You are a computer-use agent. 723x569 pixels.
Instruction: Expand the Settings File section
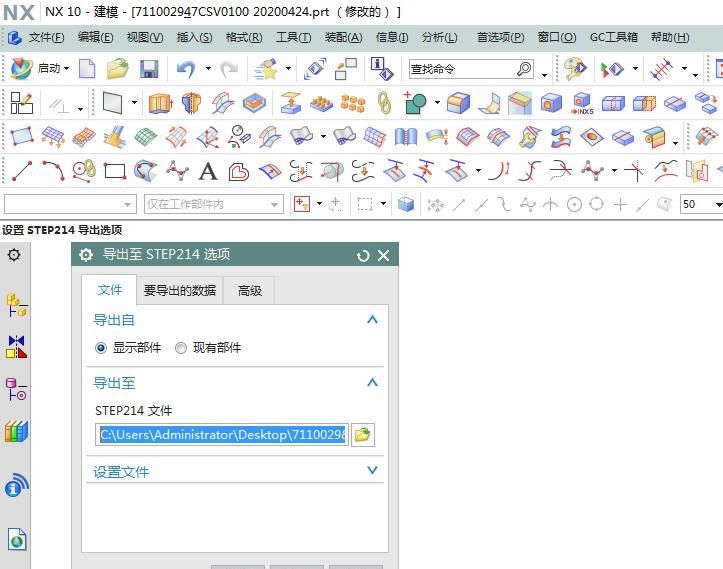(372, 470)
